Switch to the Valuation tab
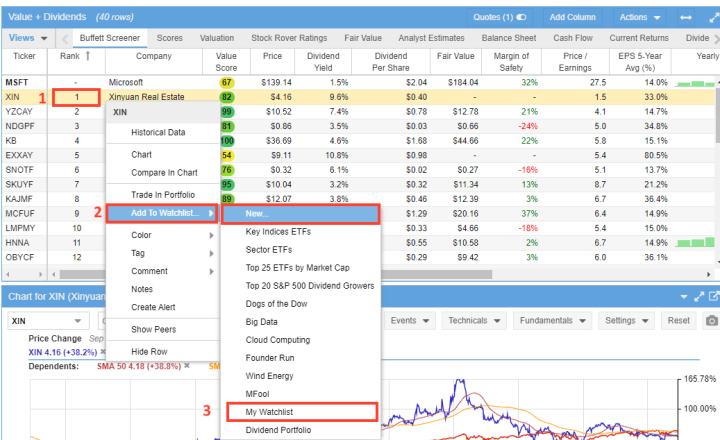 (217, 38)
